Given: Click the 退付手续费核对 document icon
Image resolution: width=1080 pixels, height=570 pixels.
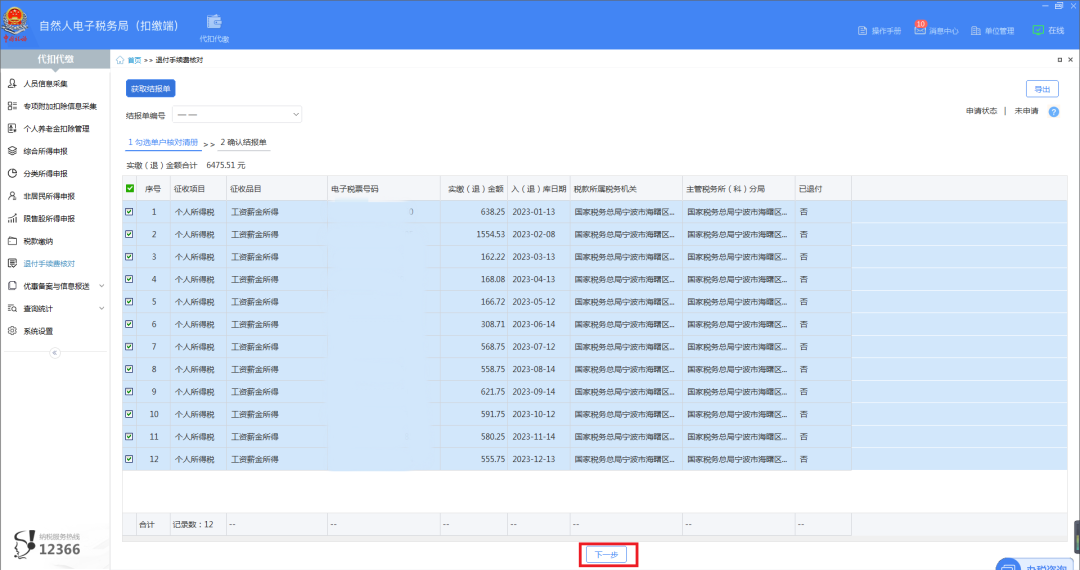Looking at the screenshot, I should (x=12, y=264).
